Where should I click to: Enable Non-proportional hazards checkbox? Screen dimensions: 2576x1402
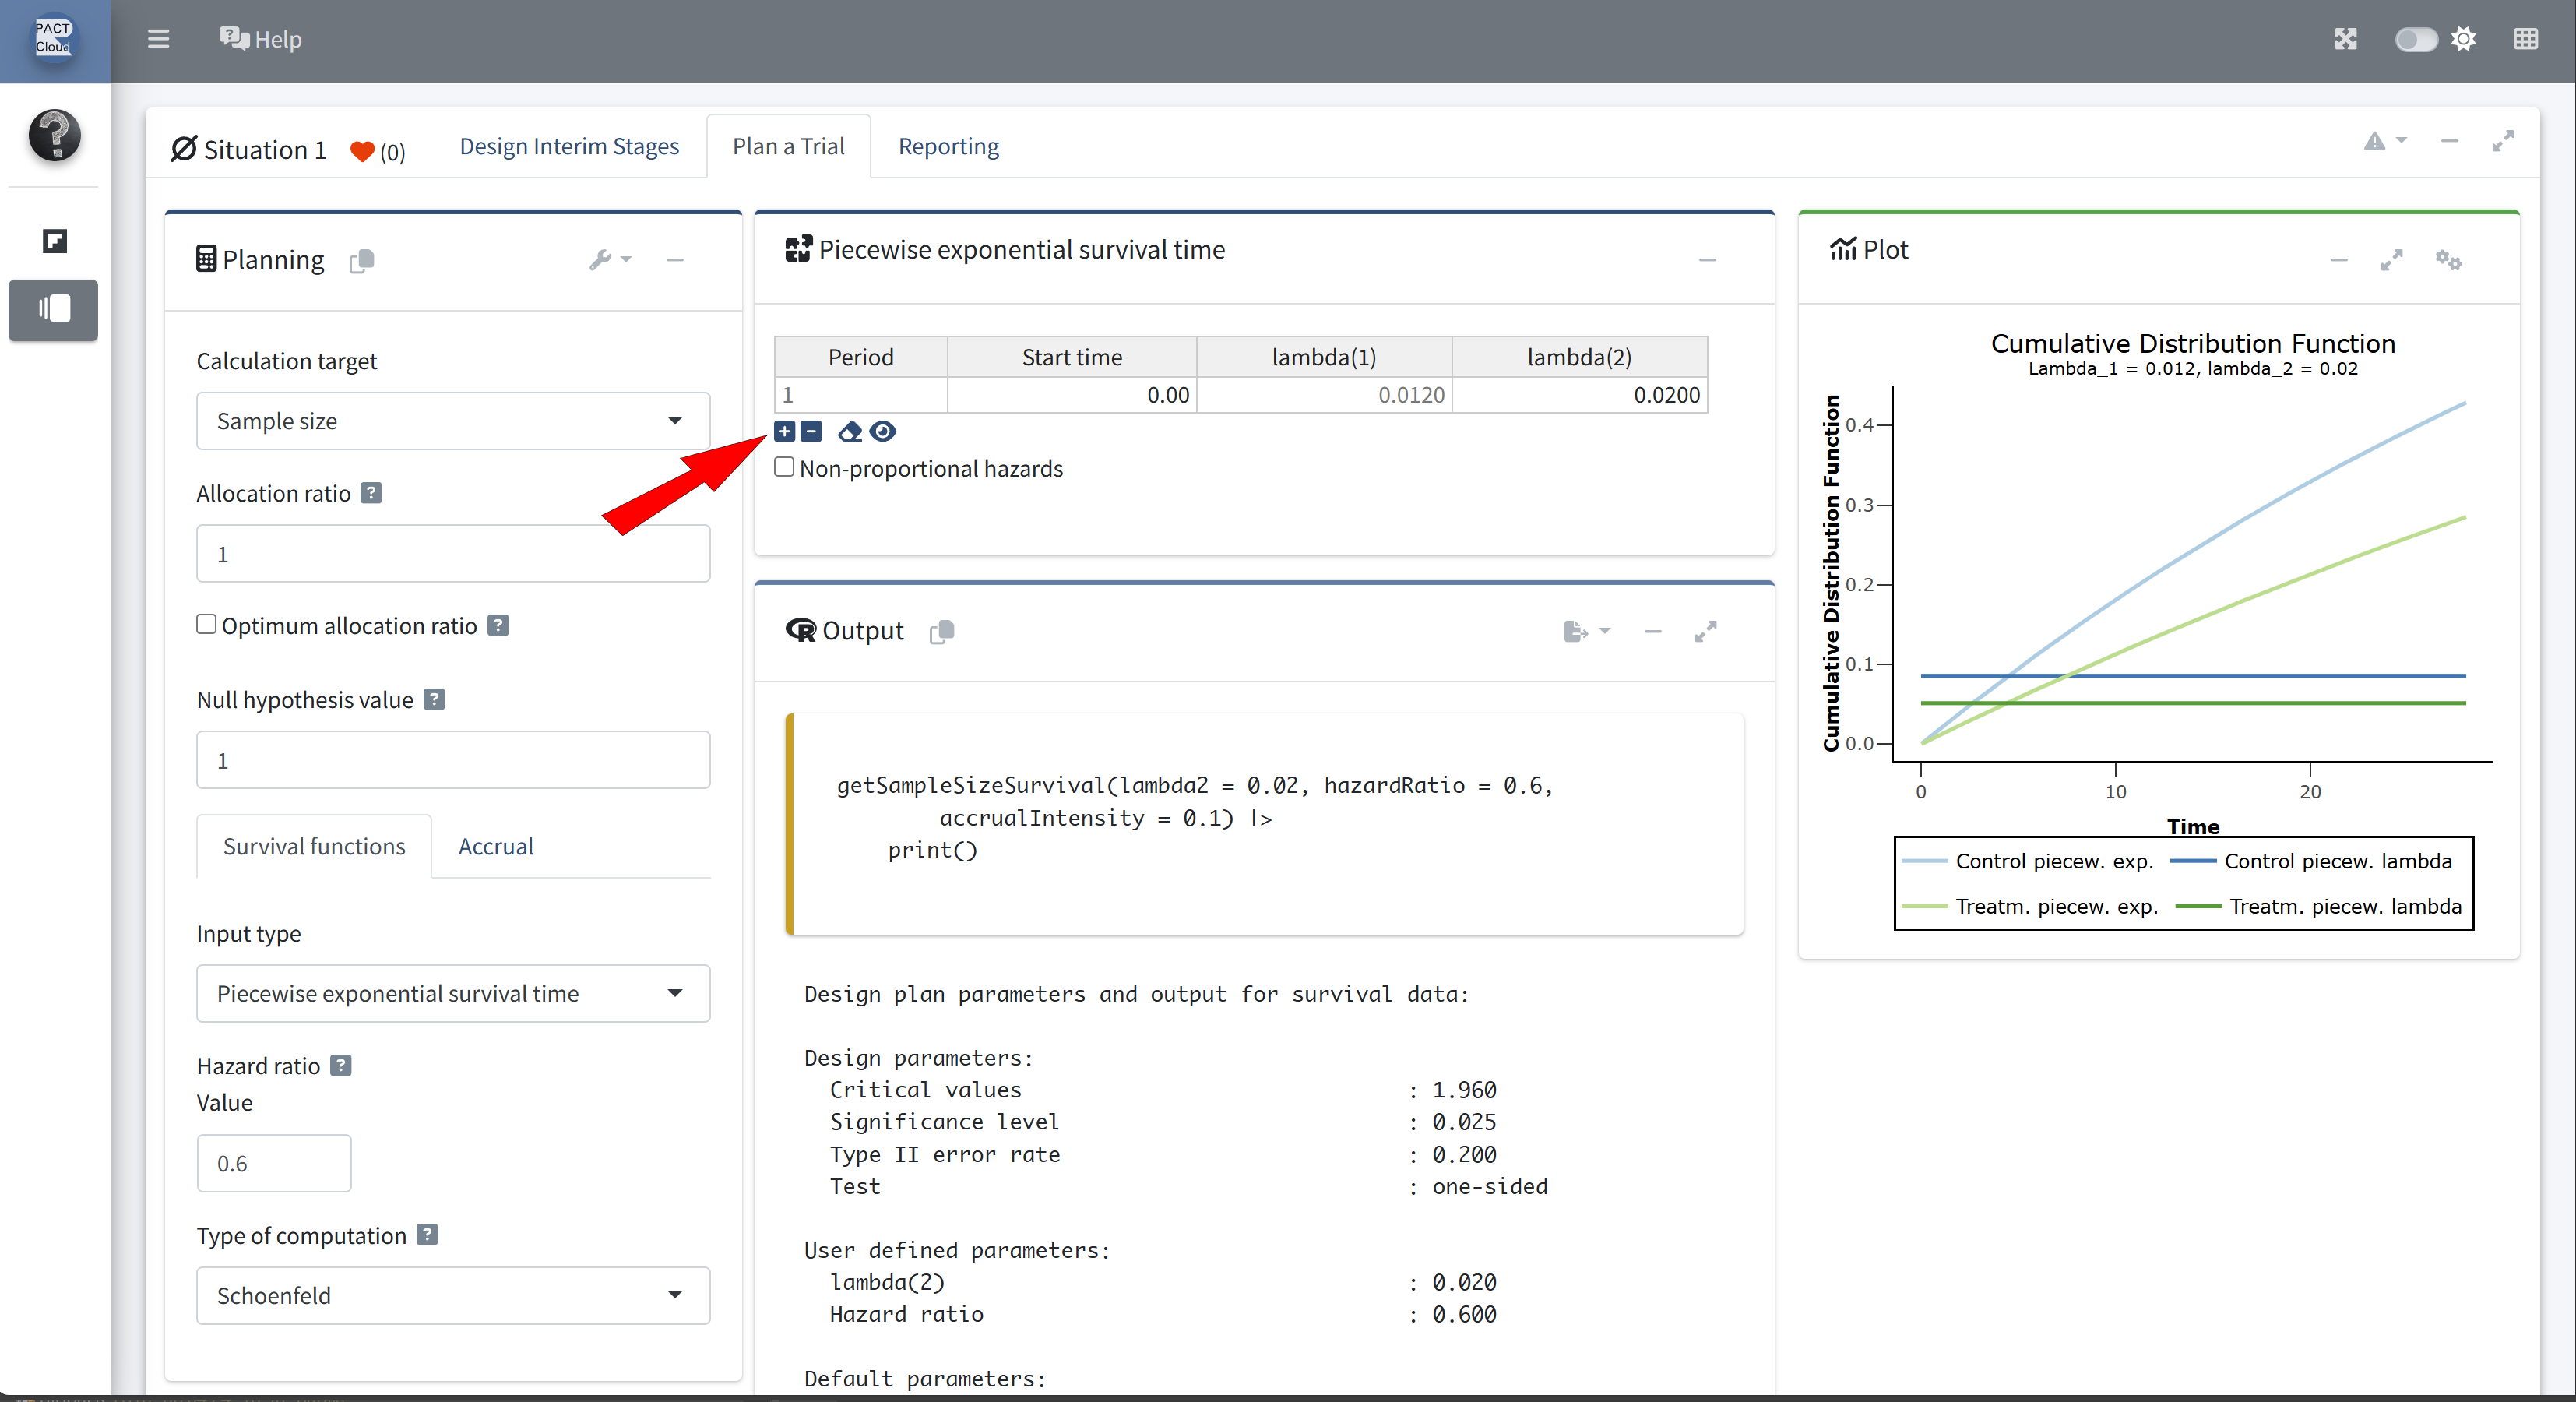tap(785, 467)
